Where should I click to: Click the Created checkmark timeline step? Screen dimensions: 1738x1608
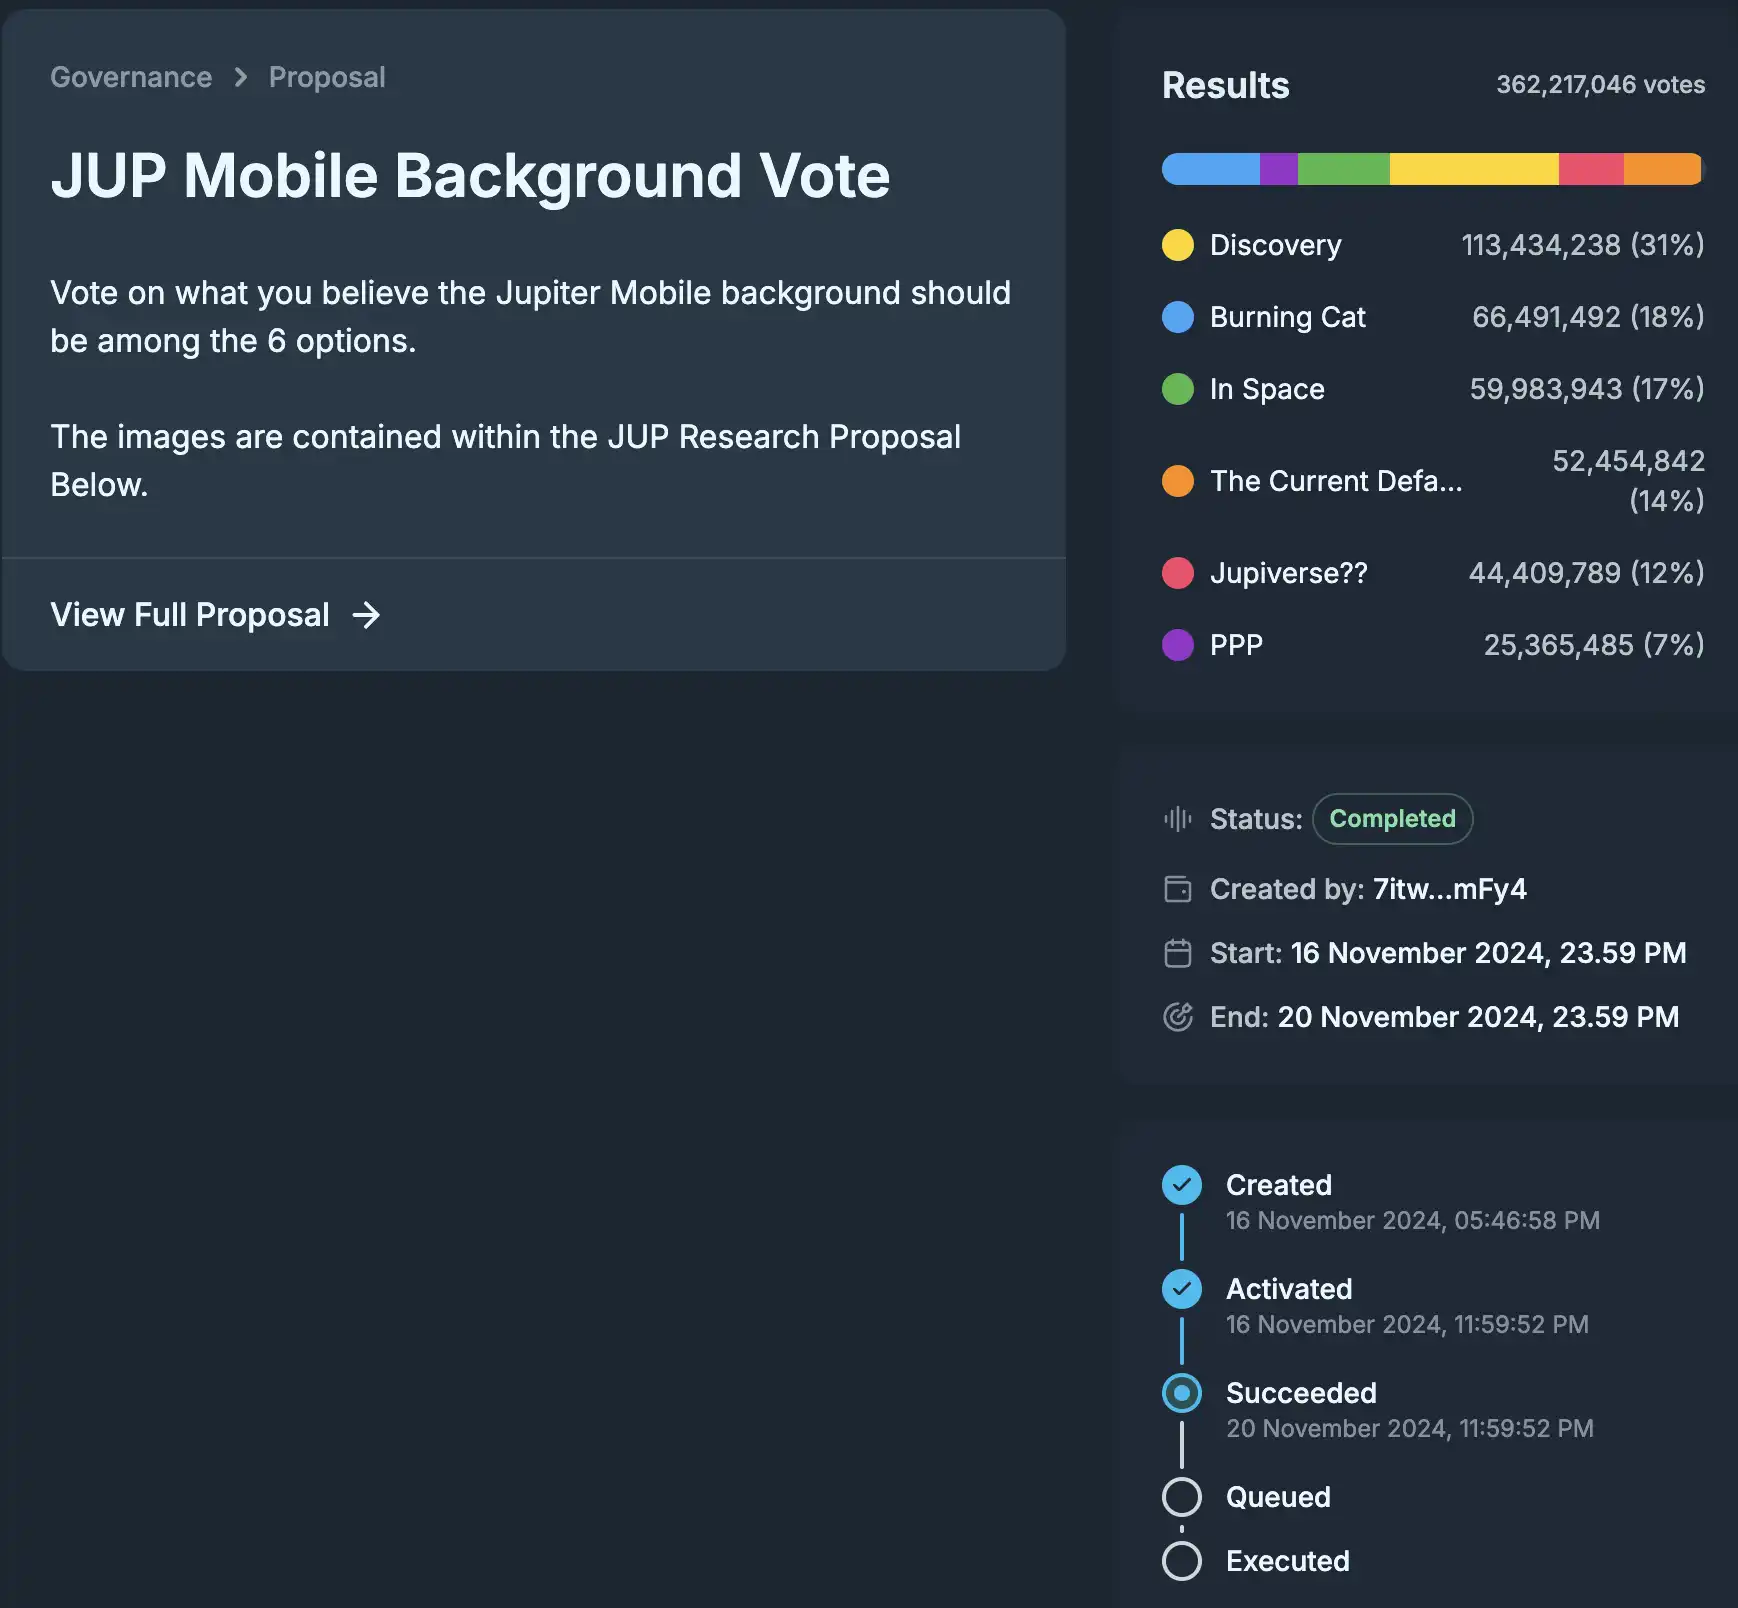tap(1182, 1185)
